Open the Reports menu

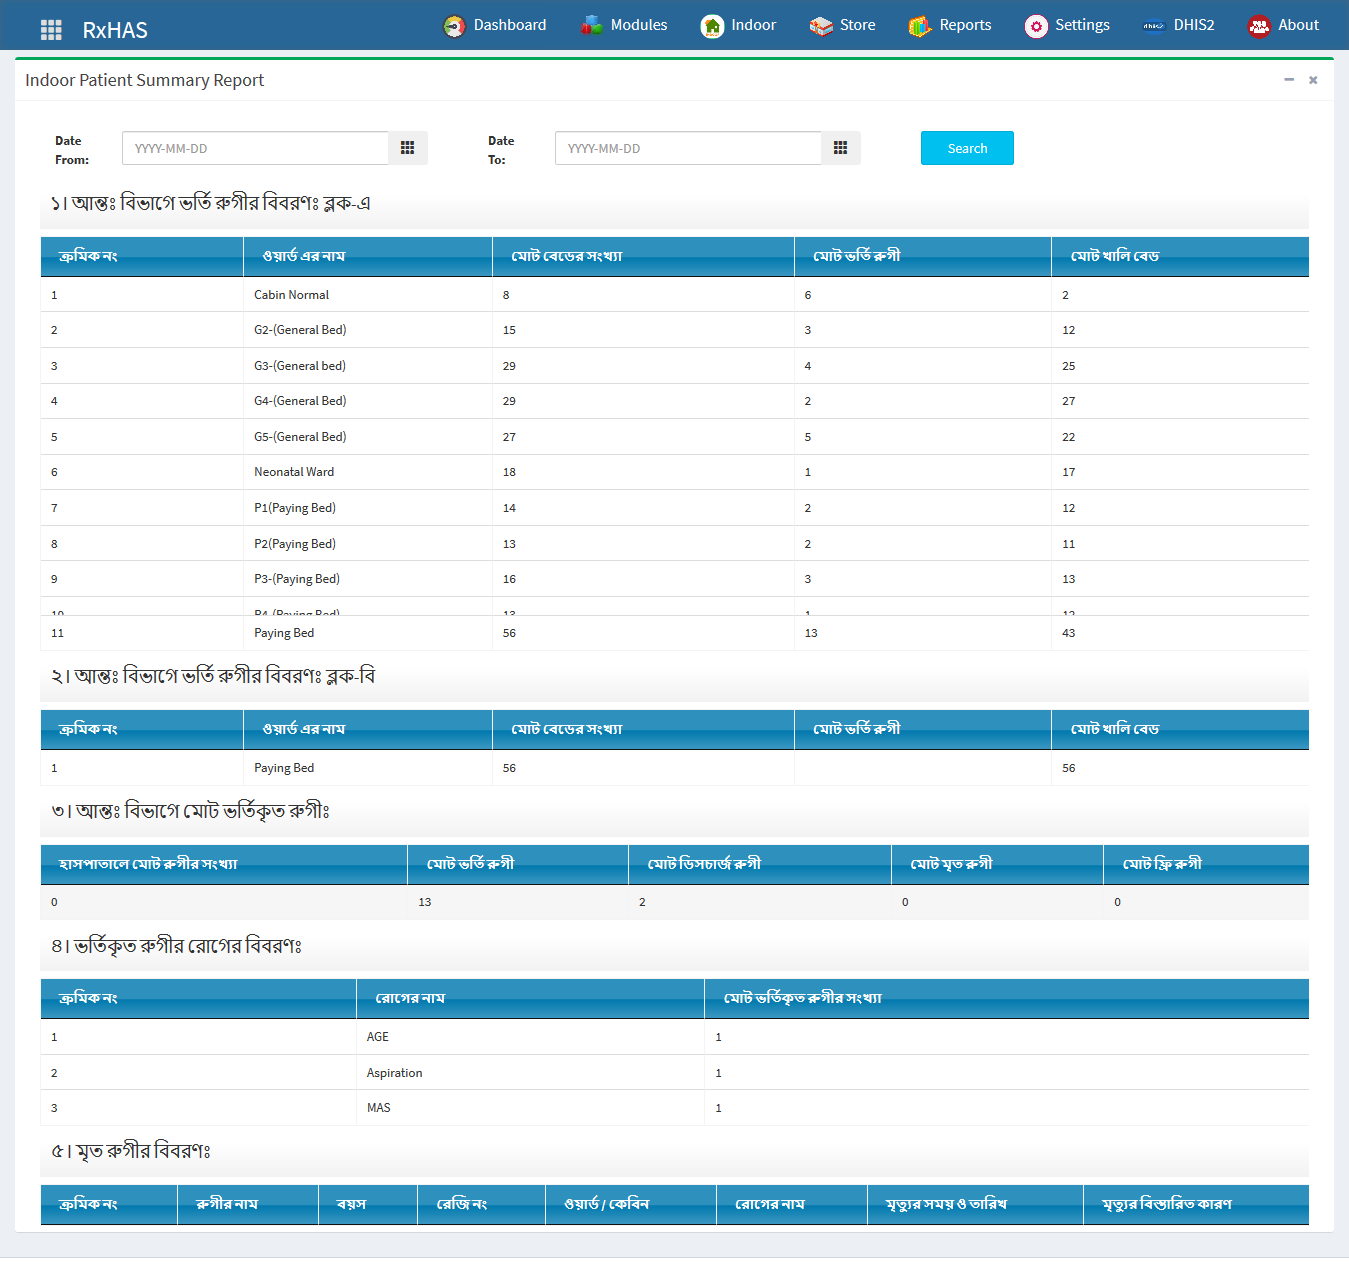pyautogui.click(x=965, y=25)
